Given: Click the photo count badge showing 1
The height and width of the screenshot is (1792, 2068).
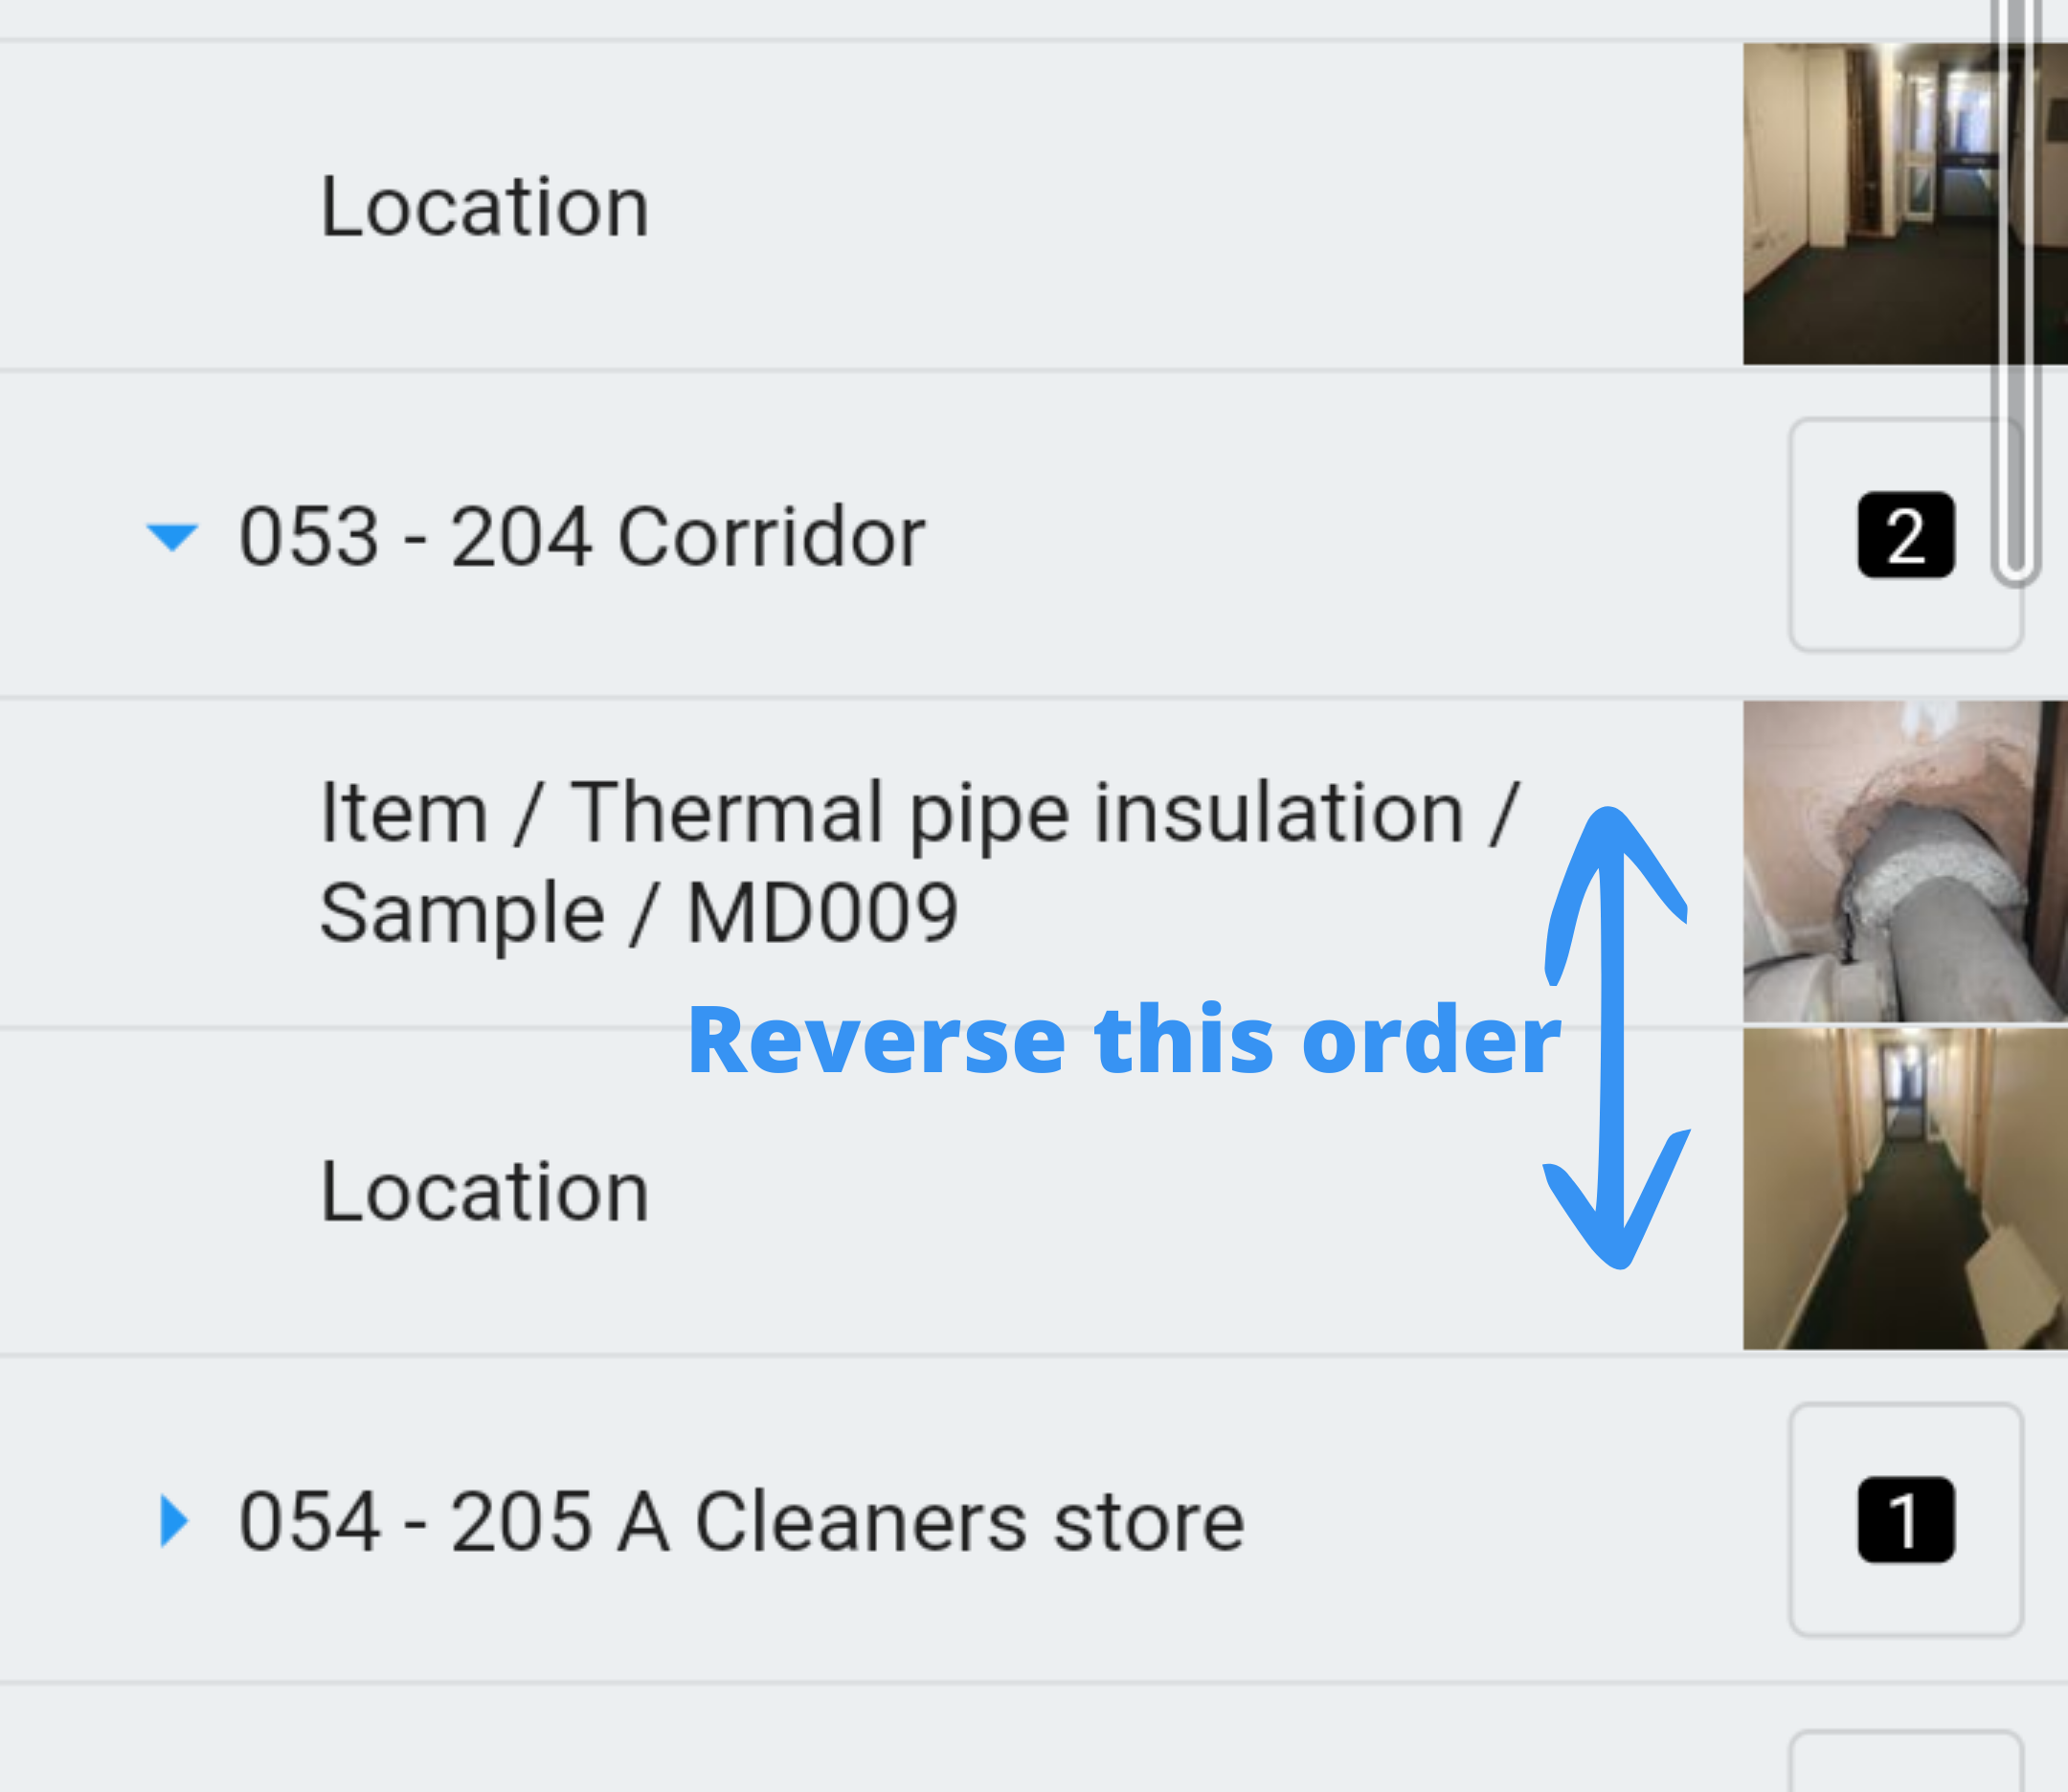Looking at the screenshot, I should tap(1905, 1519).
